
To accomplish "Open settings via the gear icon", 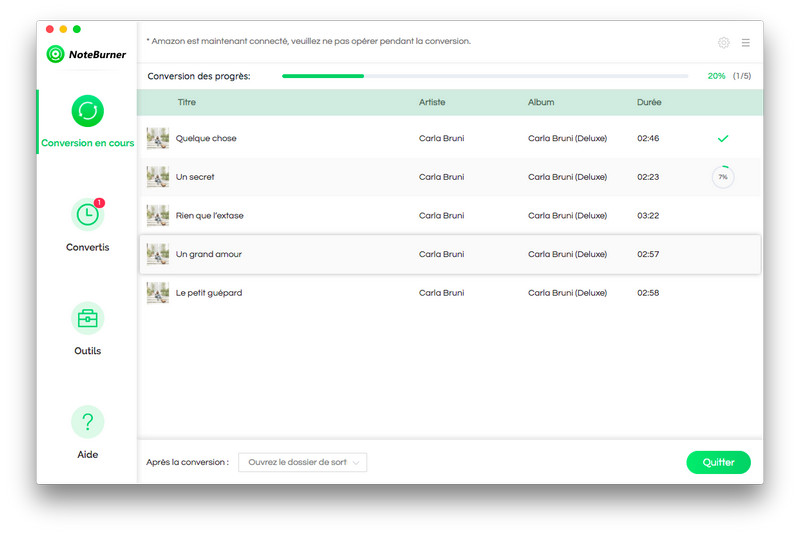I will (723, 42).
